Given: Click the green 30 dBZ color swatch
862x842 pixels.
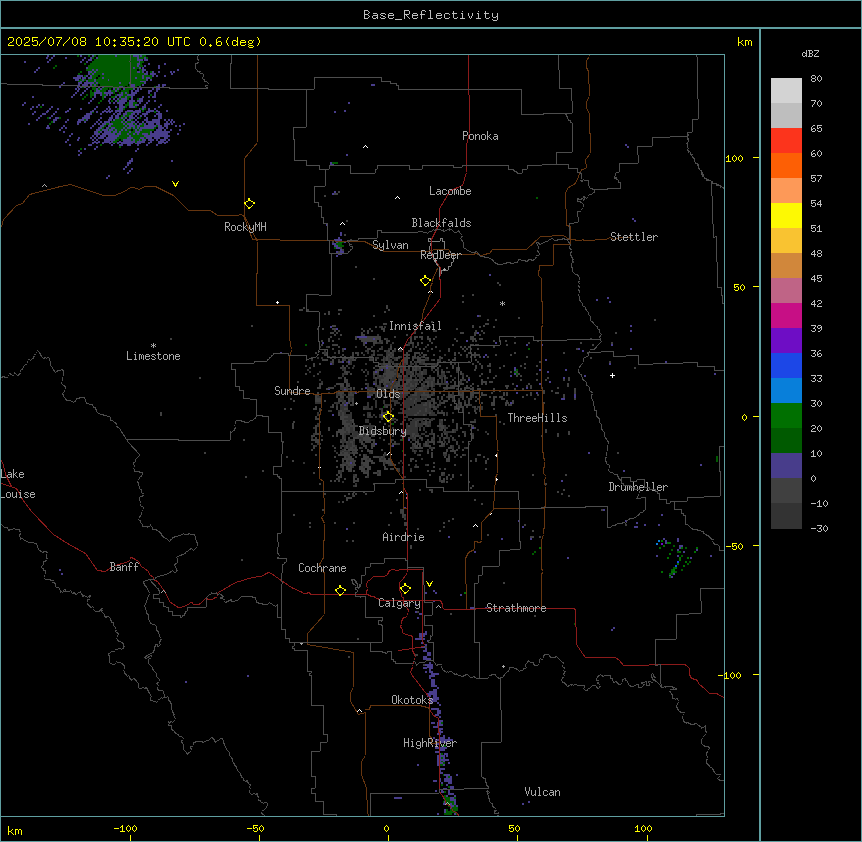Looking at the screenshot, I should click(786, 416).
